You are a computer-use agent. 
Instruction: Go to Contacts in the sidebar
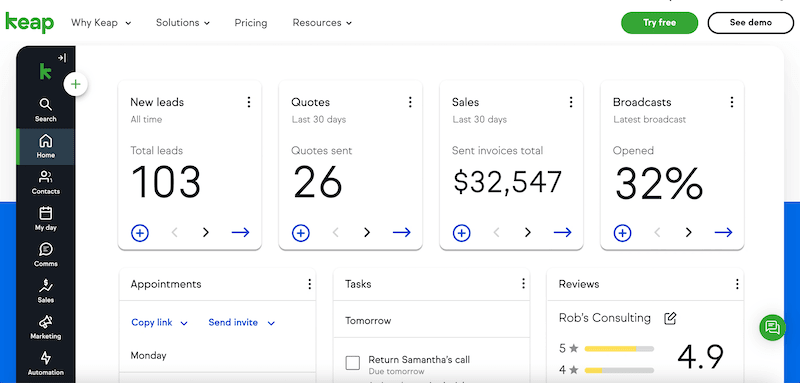point(45,183)
